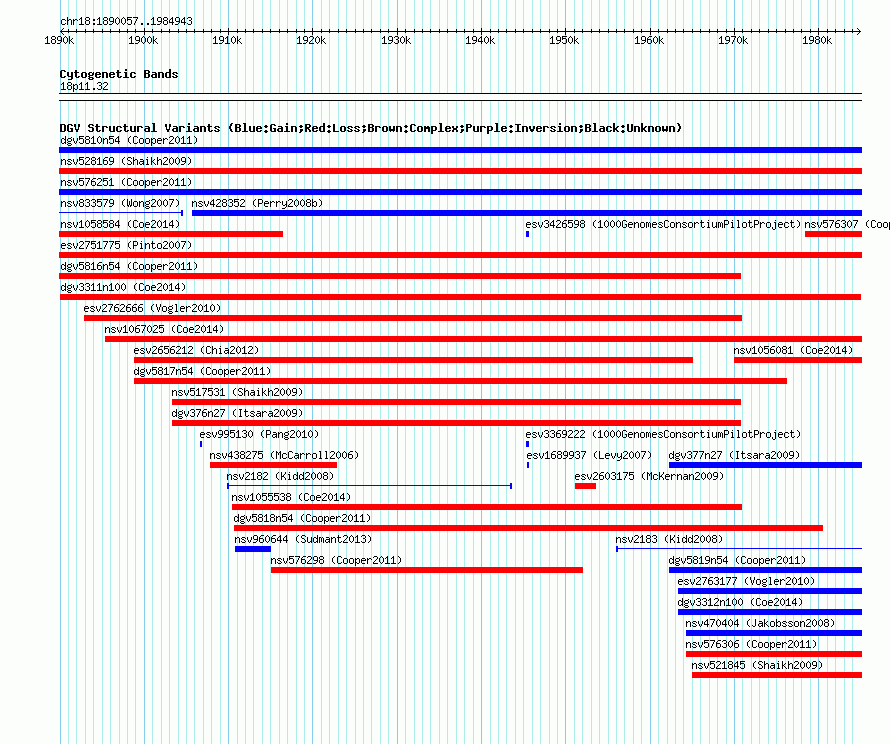Click the blue gain bar under nsv960644
Image resolution: width=890 pixels, height=744 pixels.
coord(253,549)
